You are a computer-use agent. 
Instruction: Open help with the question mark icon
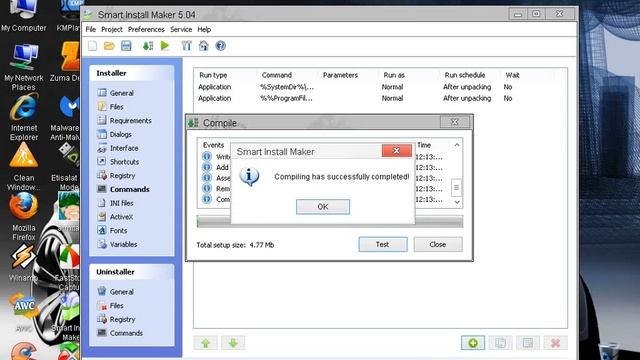point(220,46)
